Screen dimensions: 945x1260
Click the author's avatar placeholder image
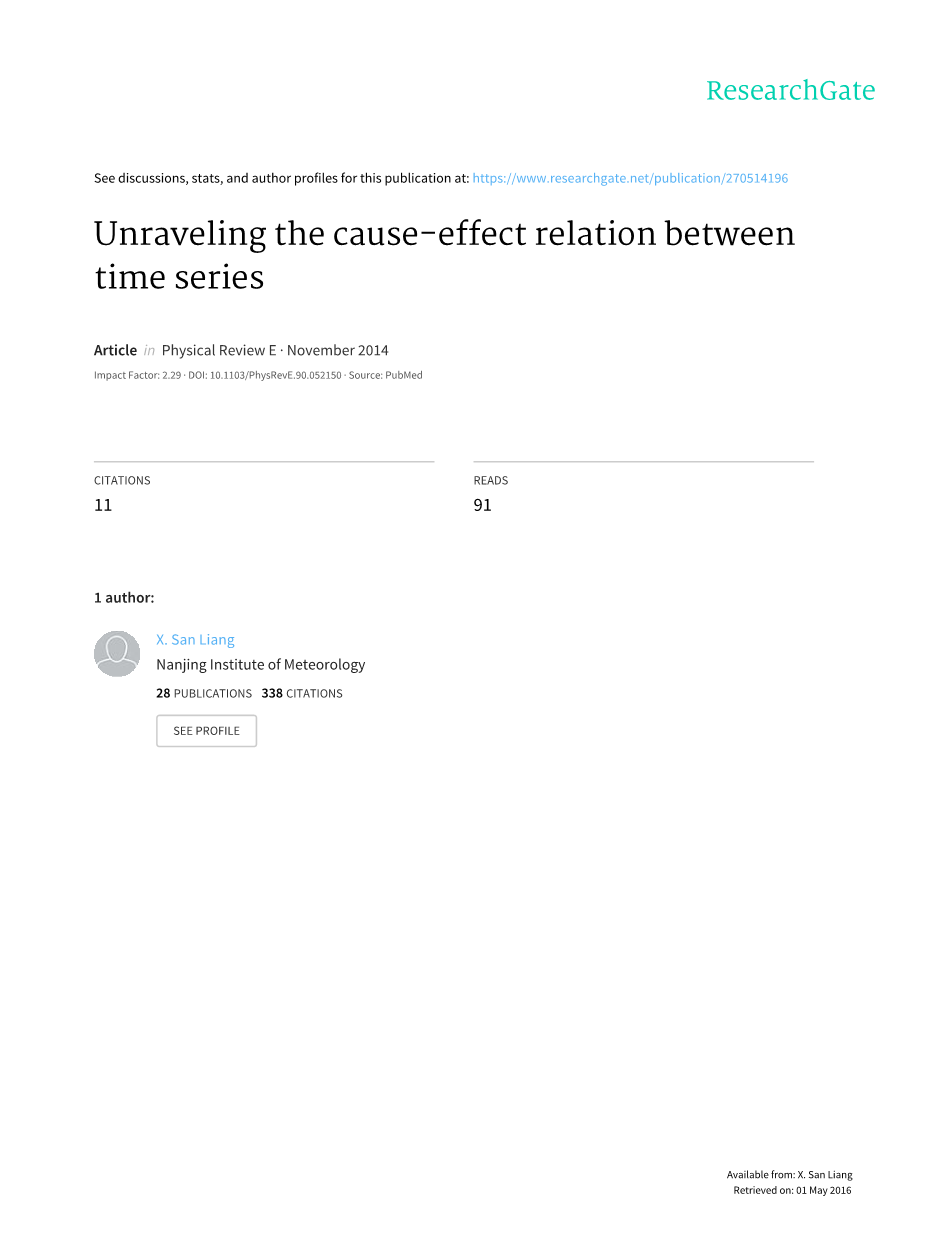click(x=117, y=654)
